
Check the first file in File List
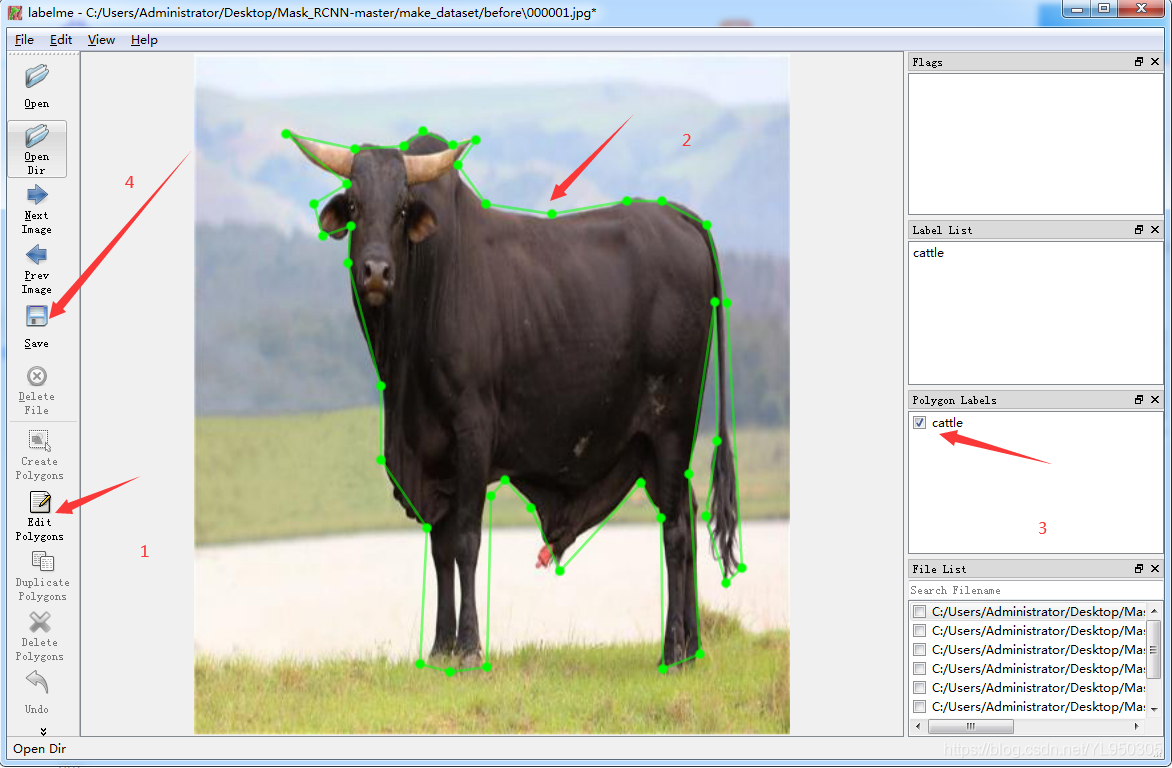pos(919,612)
